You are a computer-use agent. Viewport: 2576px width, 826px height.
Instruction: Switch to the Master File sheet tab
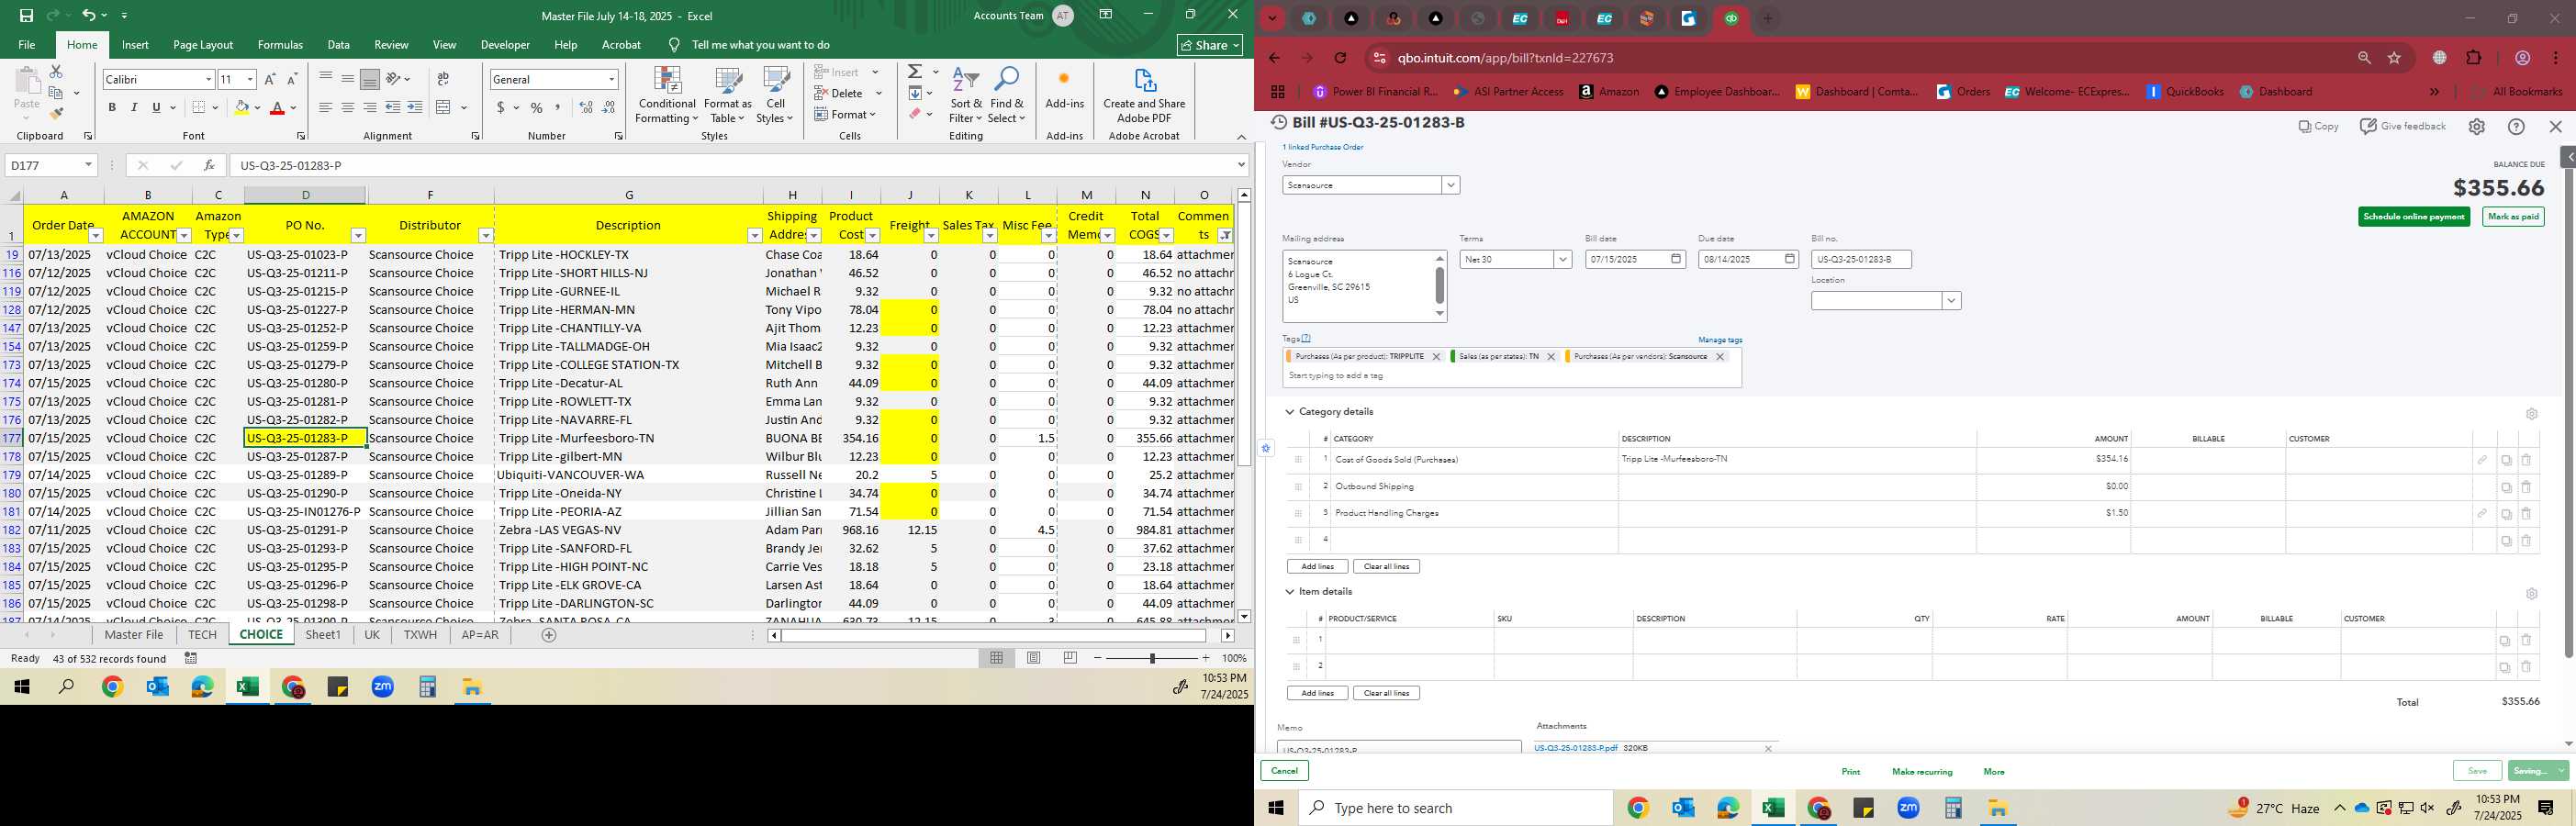(x=134, y=635)
